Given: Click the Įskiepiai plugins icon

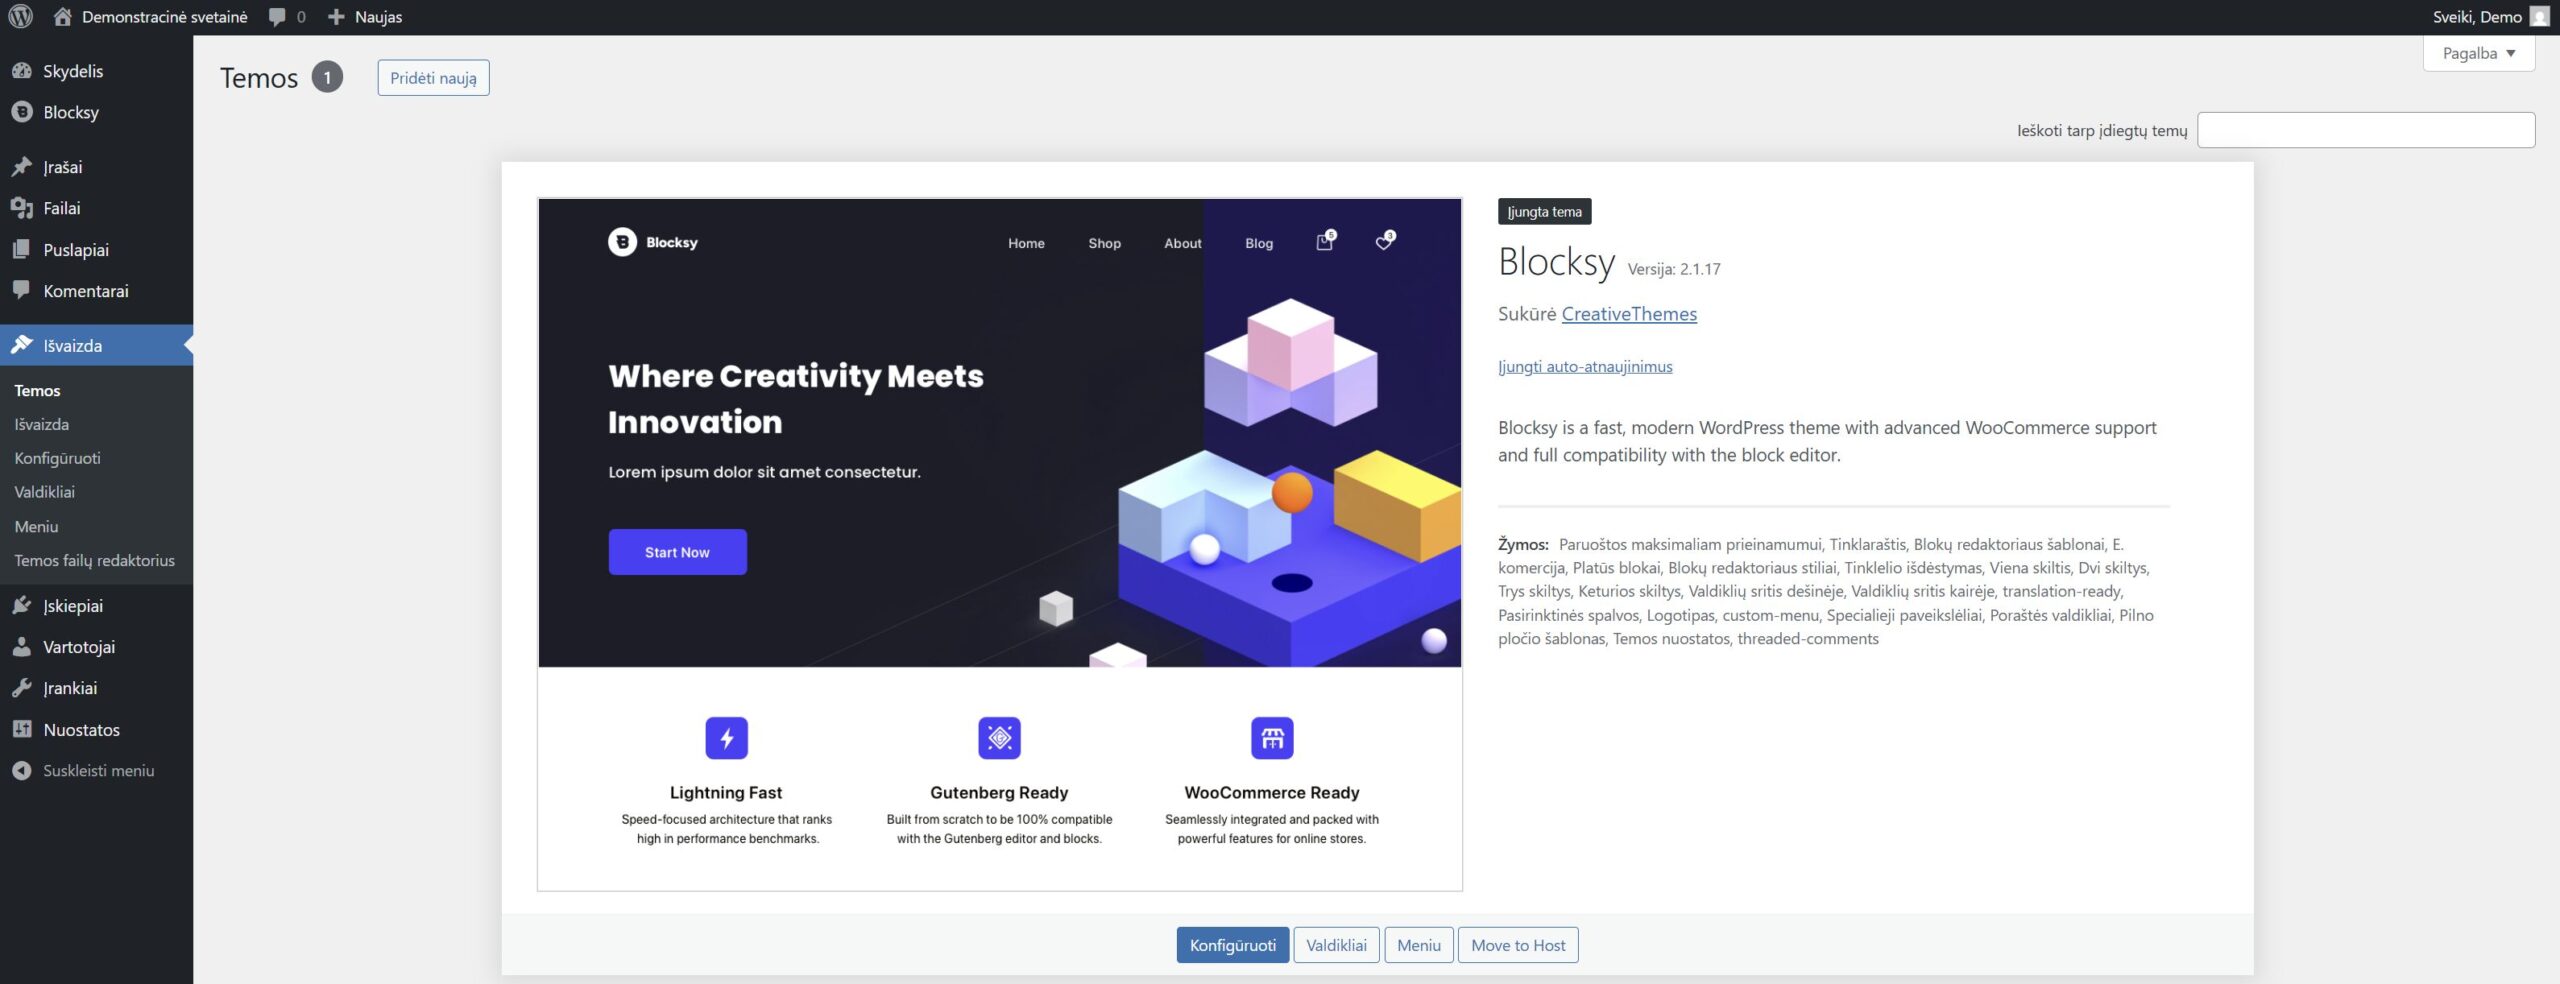Looking at the screenshot, I should [x=22, y=606].
